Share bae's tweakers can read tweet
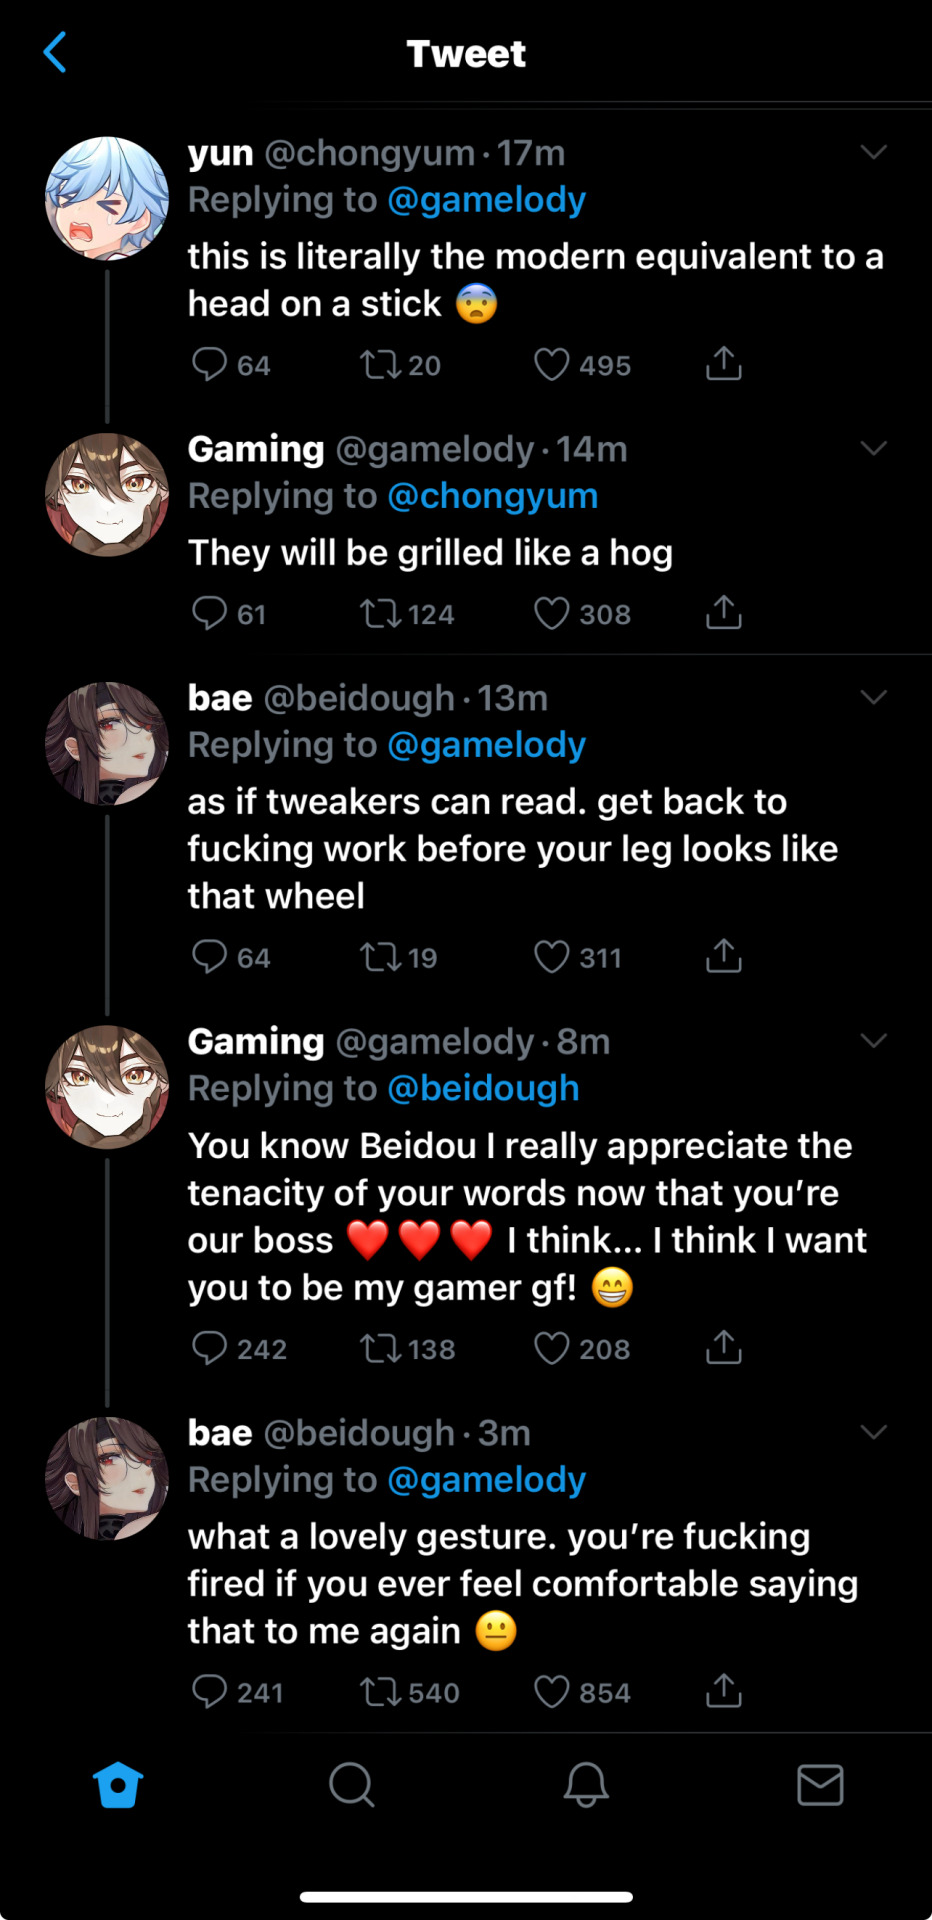The width and height of the screenshot is (932, 1920). point(723,957)
